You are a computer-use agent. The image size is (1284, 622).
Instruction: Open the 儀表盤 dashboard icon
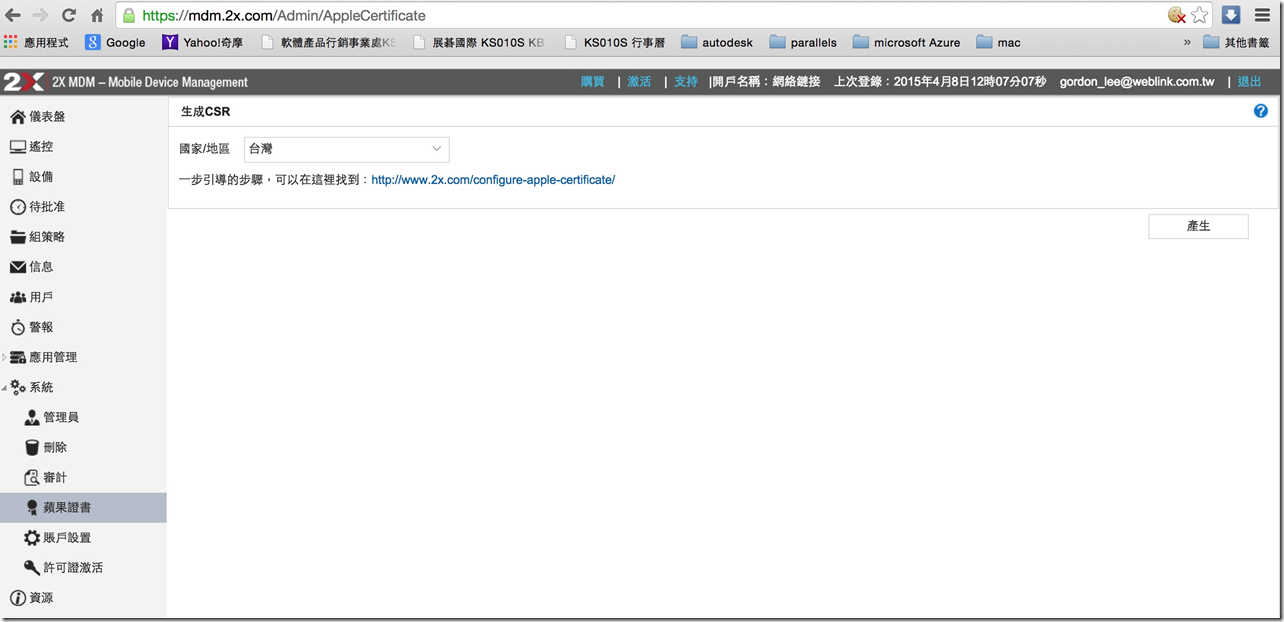tap(18, 117)
